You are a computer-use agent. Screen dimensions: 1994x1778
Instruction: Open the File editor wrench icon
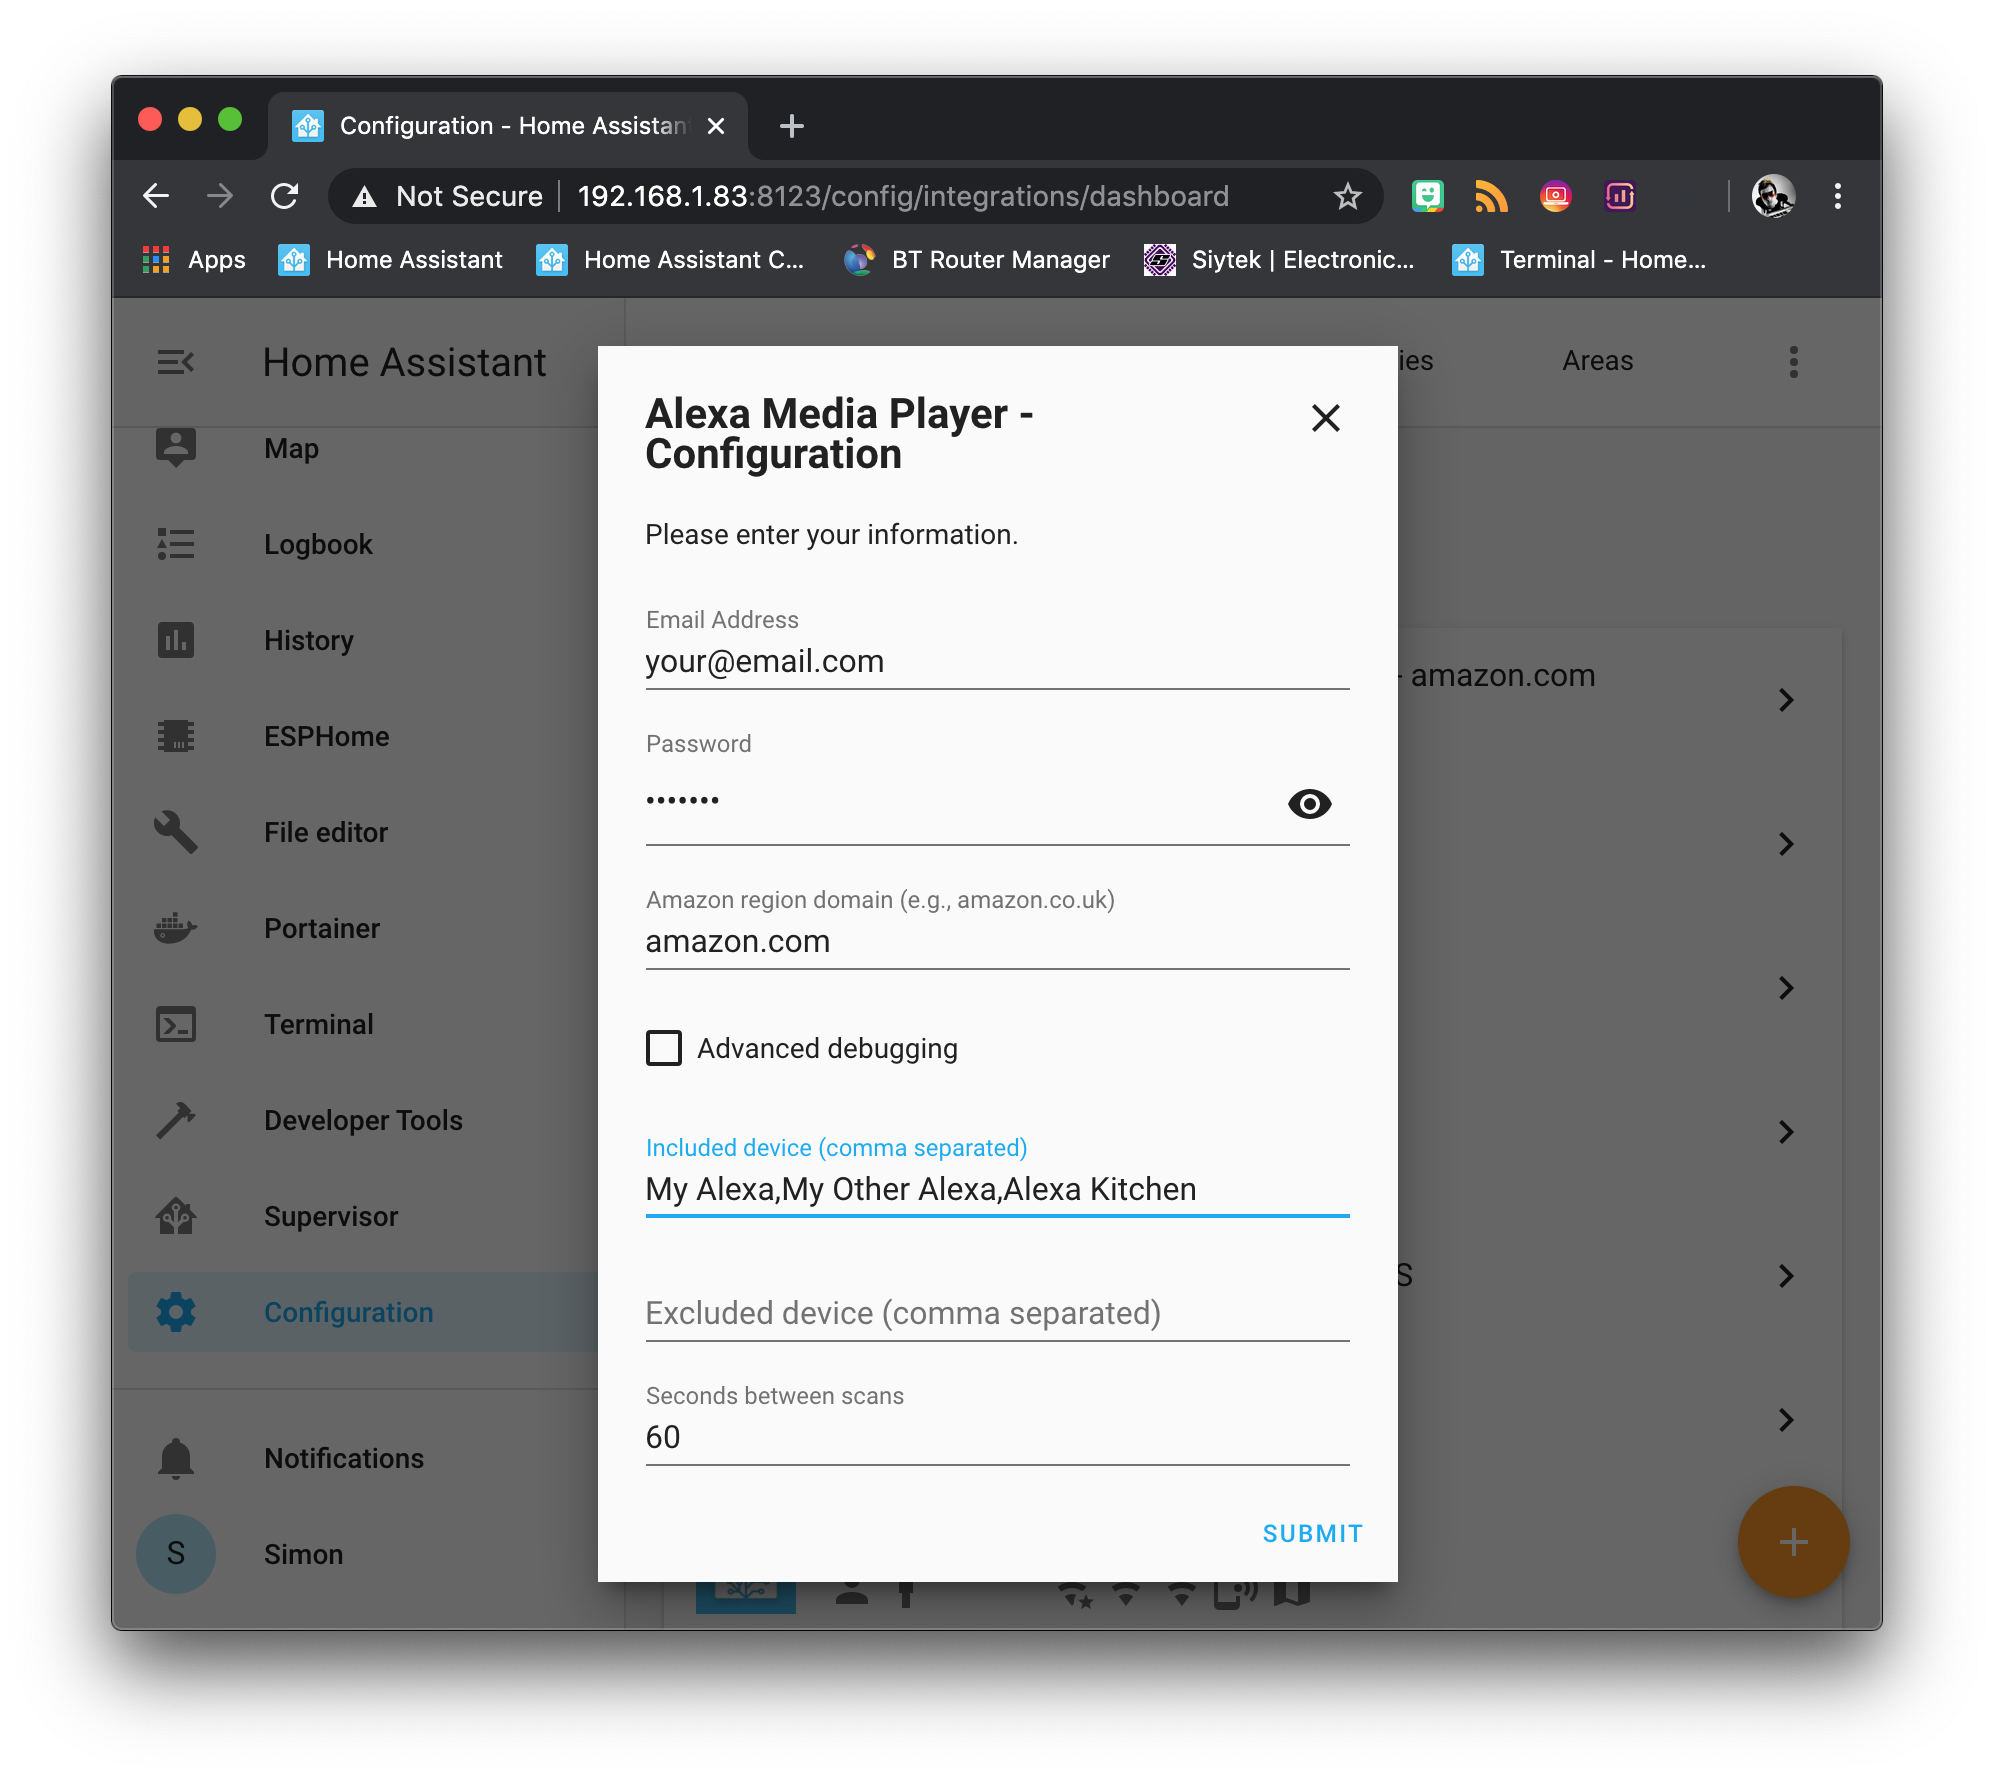click(x=176, y=831)
